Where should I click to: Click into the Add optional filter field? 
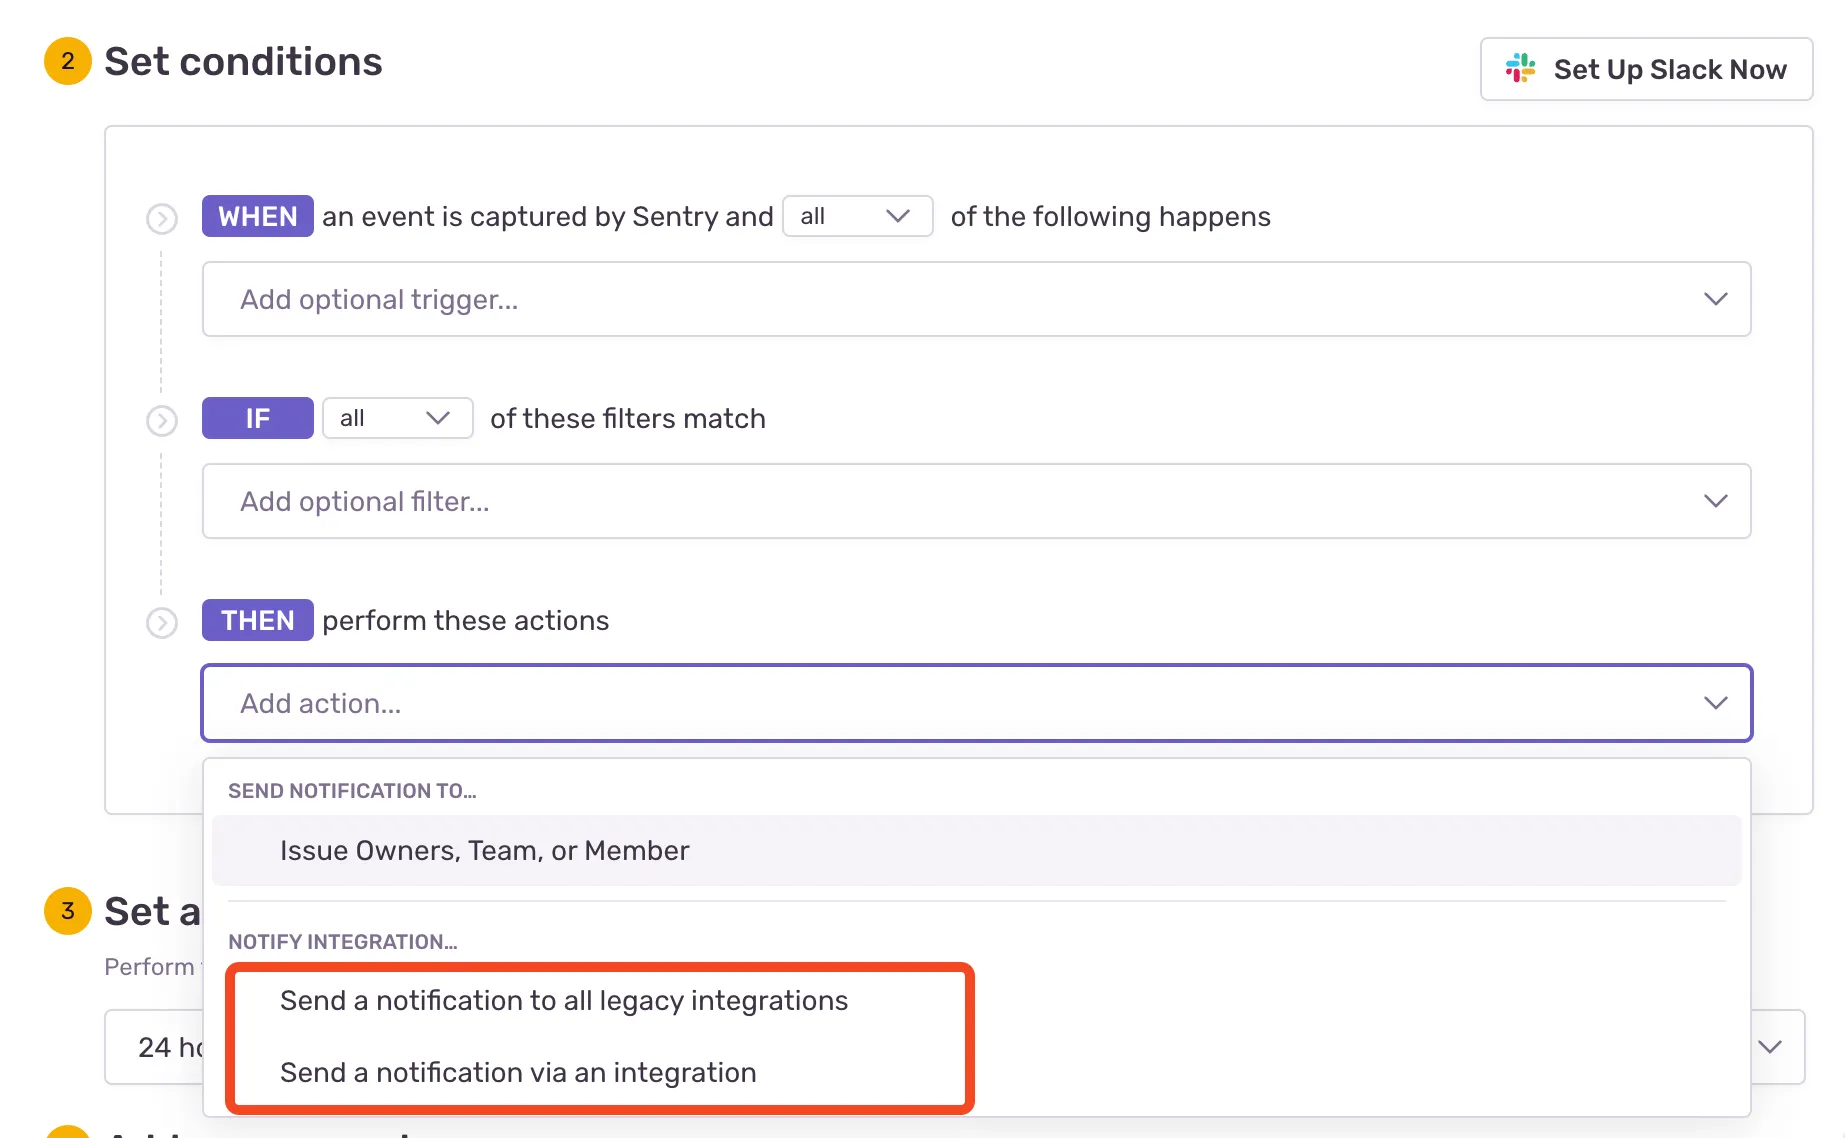point(900,501)
